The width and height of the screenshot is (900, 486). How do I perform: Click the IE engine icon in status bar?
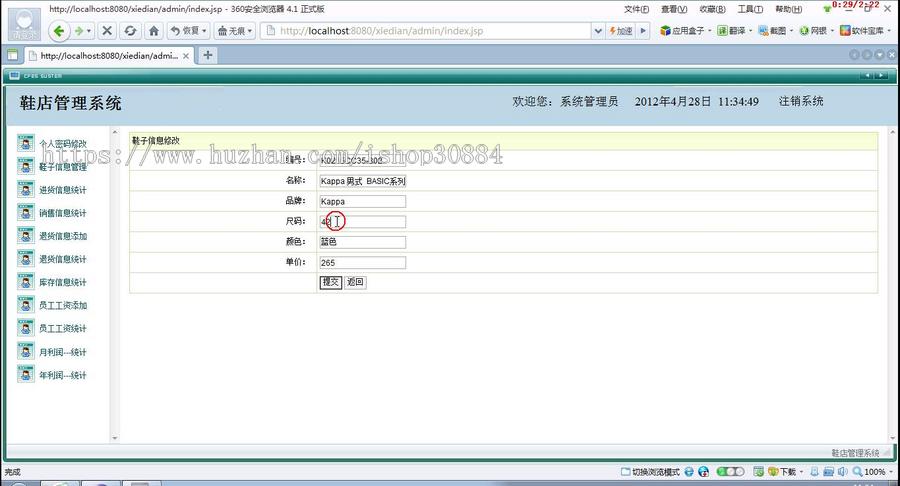pyautogui.click(x=689, y=472)
